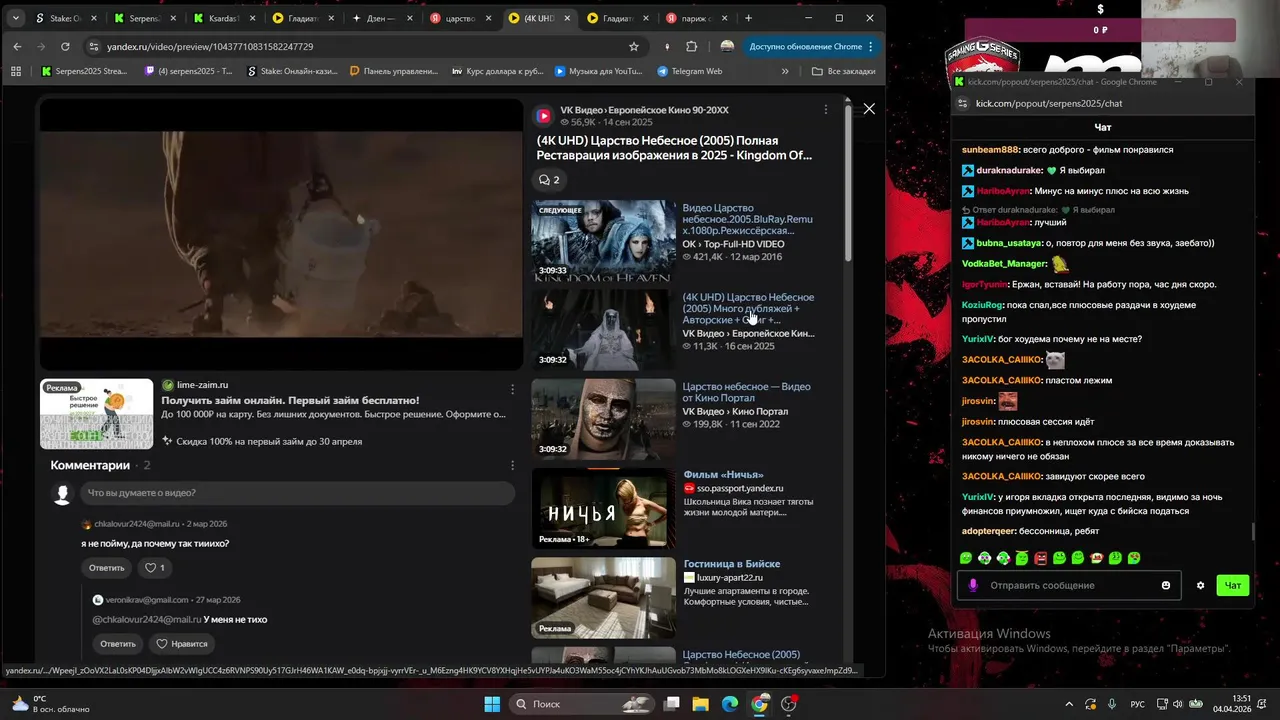Viewport: 1280px width, 720px height.
Task: Click the main video player area
Action: point(281,235)
